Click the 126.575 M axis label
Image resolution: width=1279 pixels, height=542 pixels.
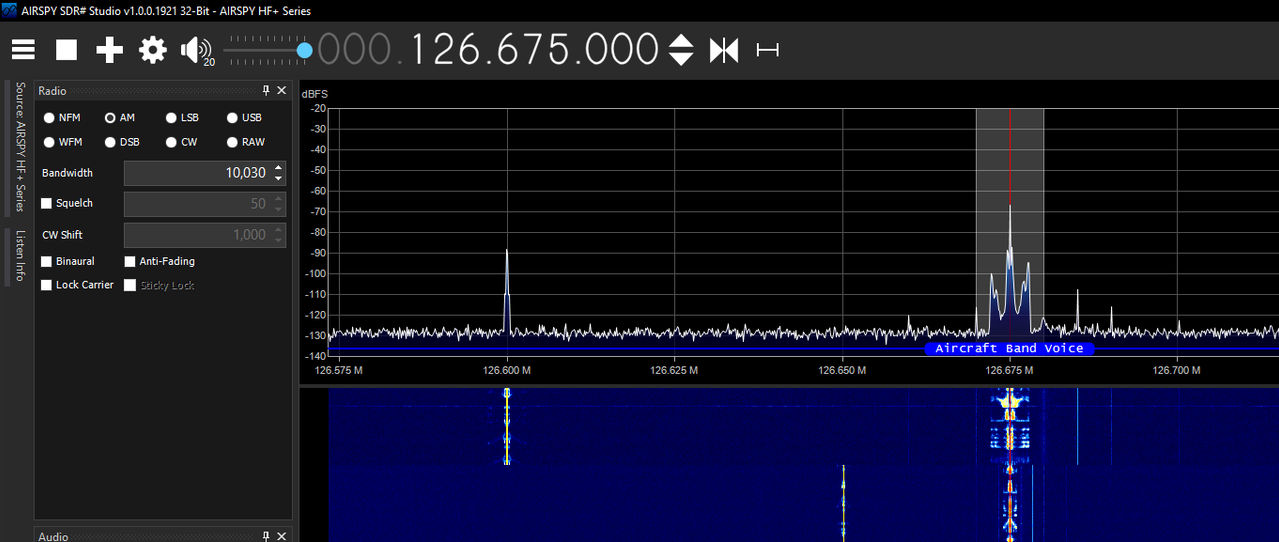tap(339, 370)
